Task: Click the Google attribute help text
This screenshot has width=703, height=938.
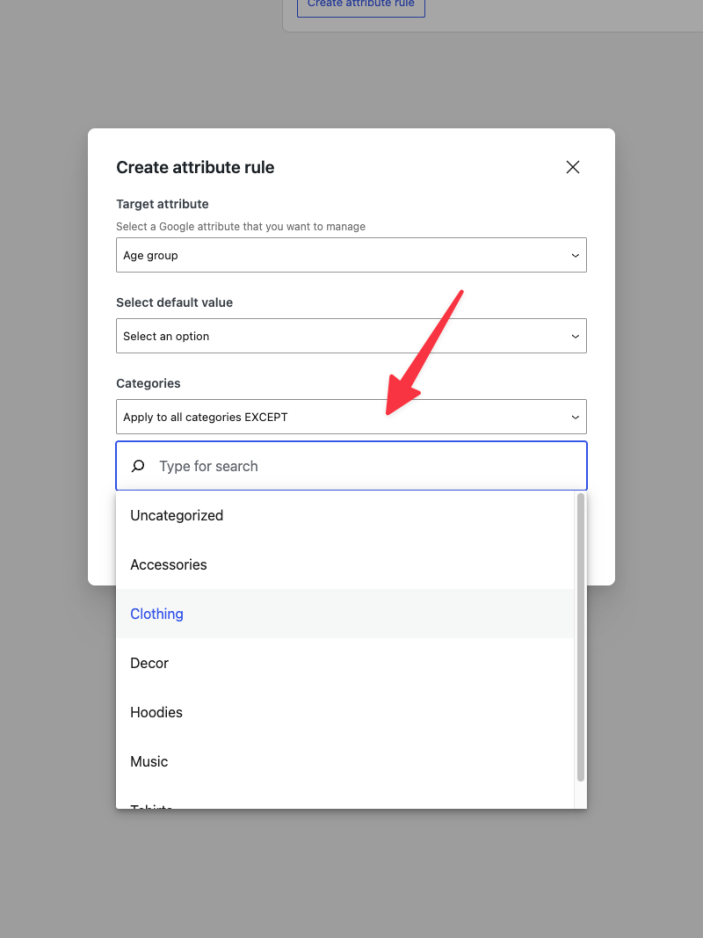Action: (241, 227)
